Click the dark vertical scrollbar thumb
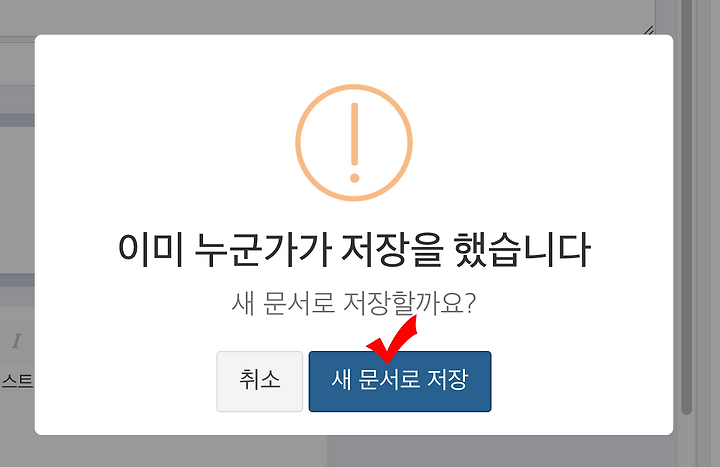The height and width of the screenshot is (467, 720). (686, 207)
